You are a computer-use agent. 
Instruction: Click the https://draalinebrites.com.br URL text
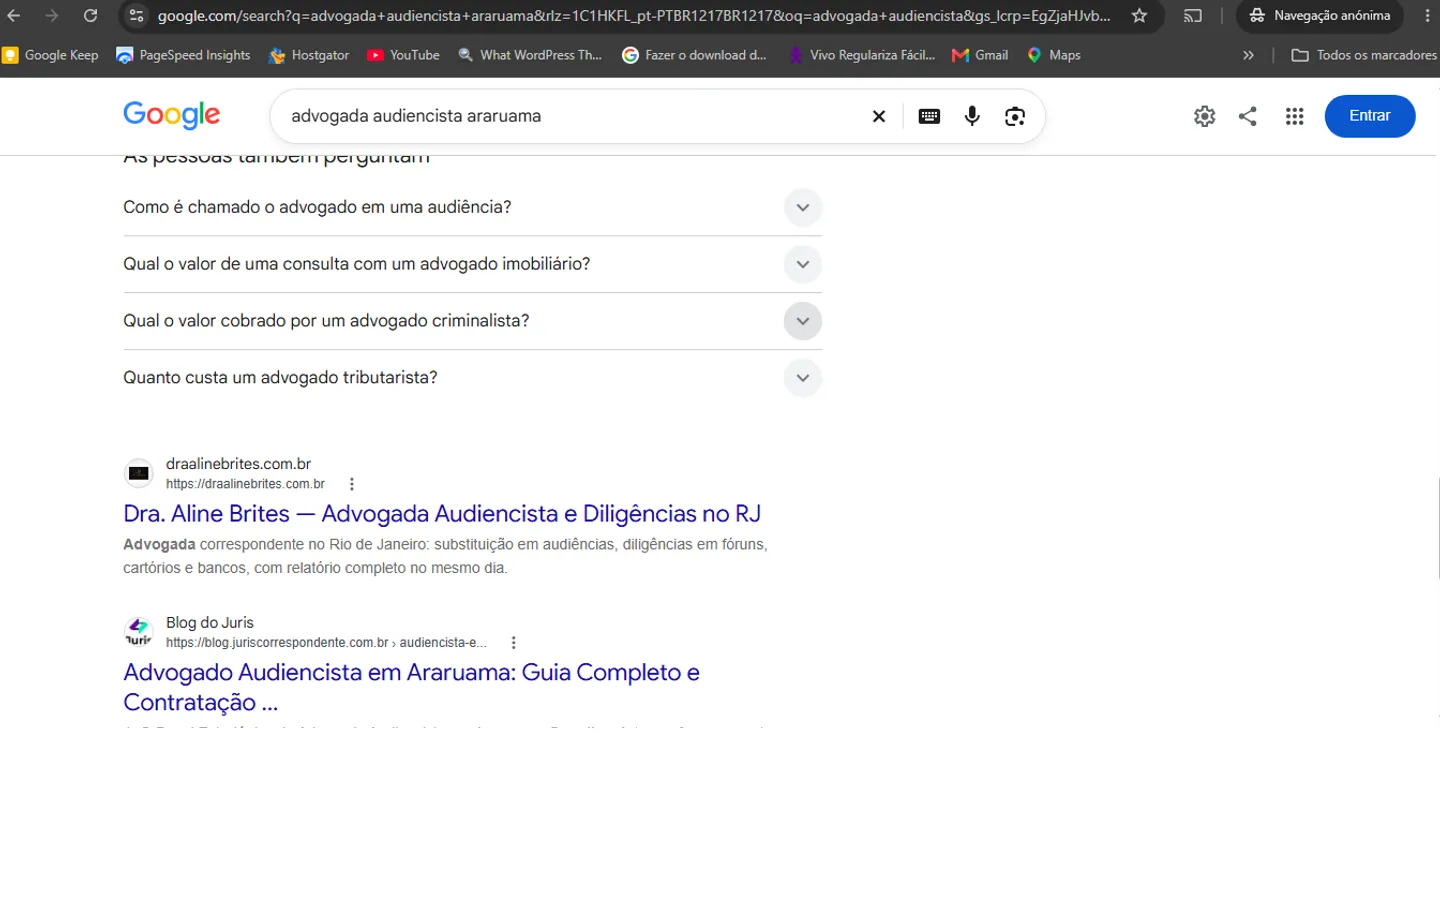coord(245,484)
